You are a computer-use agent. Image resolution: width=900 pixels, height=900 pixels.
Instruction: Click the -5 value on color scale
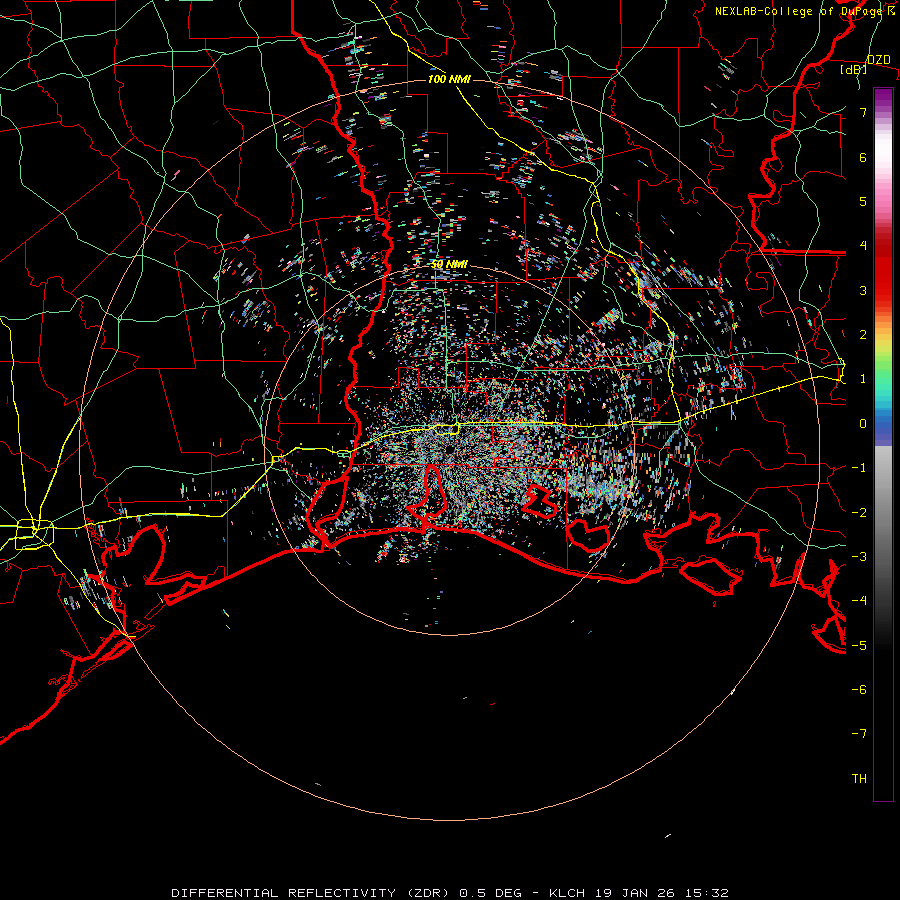(x=859, y=646)
